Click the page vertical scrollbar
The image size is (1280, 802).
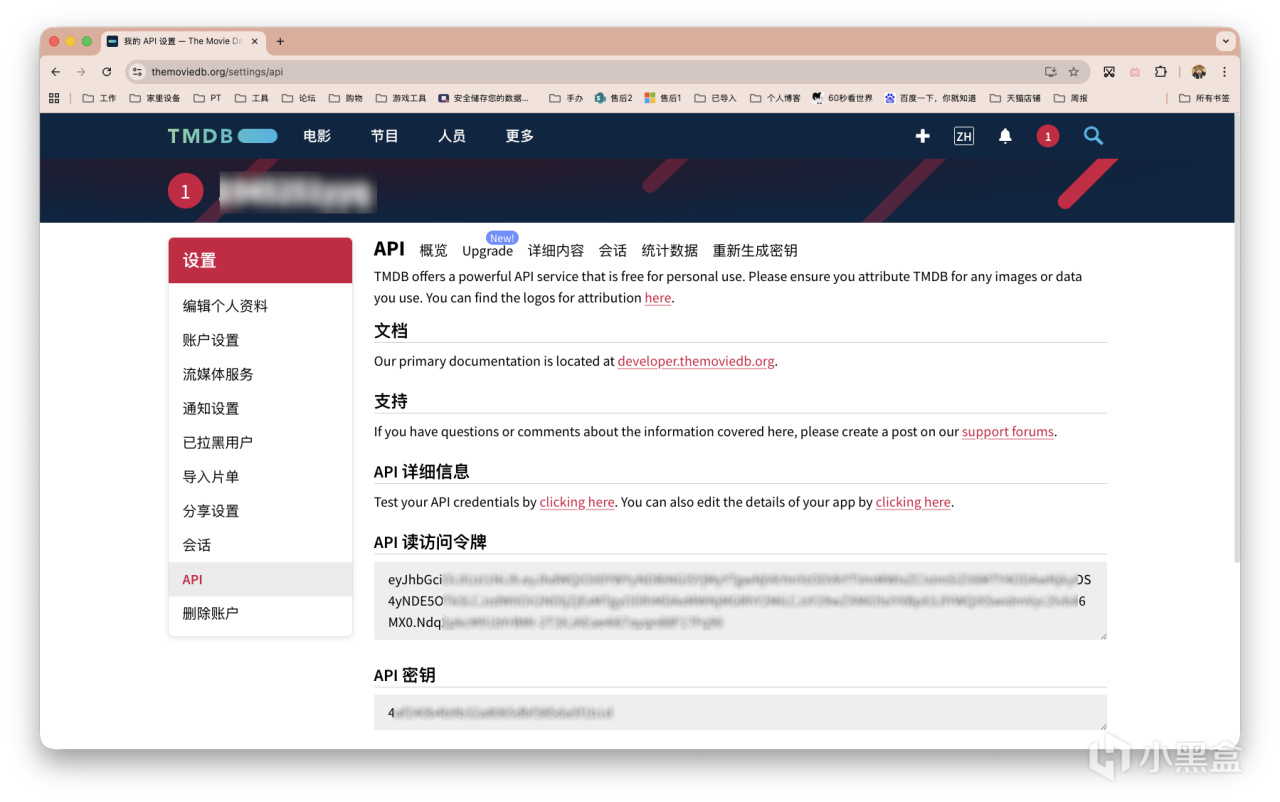click(1237, 340)
